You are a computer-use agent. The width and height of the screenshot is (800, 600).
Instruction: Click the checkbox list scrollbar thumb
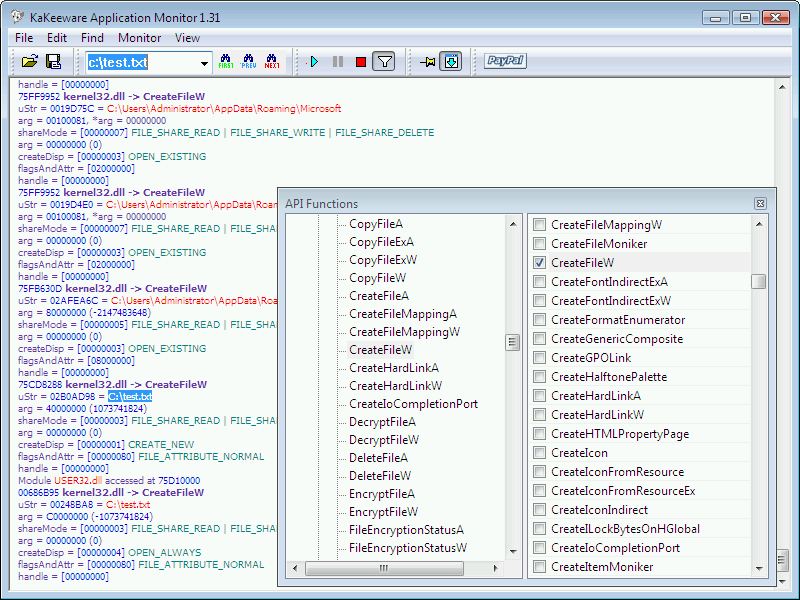click(759, 281)
